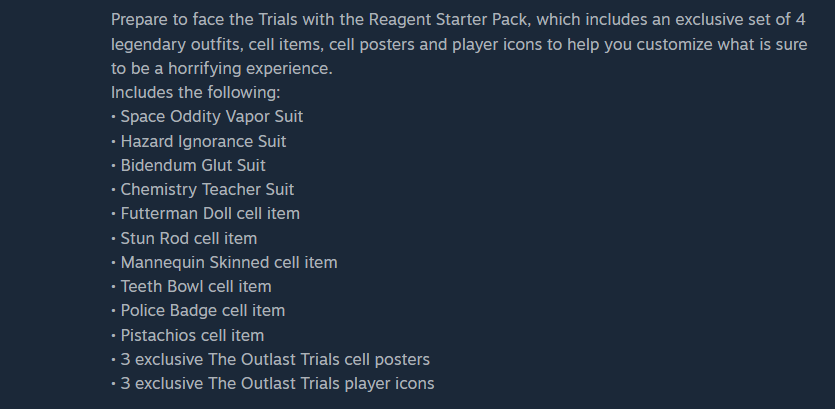Click the Police Badge cell item line

click(x=198, y=310)
